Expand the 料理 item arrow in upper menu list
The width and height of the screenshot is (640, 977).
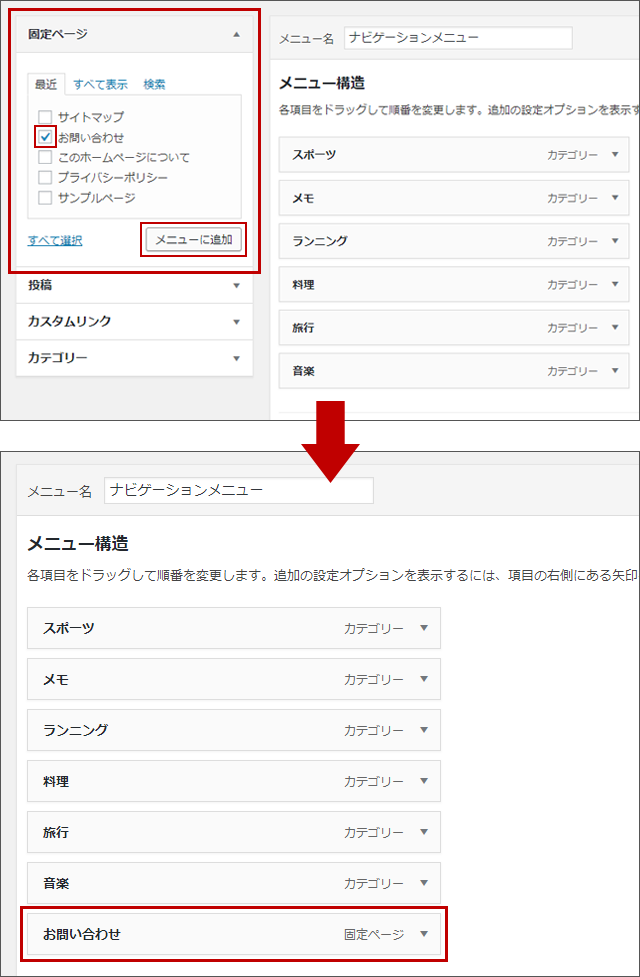click(x=615, y=285)
